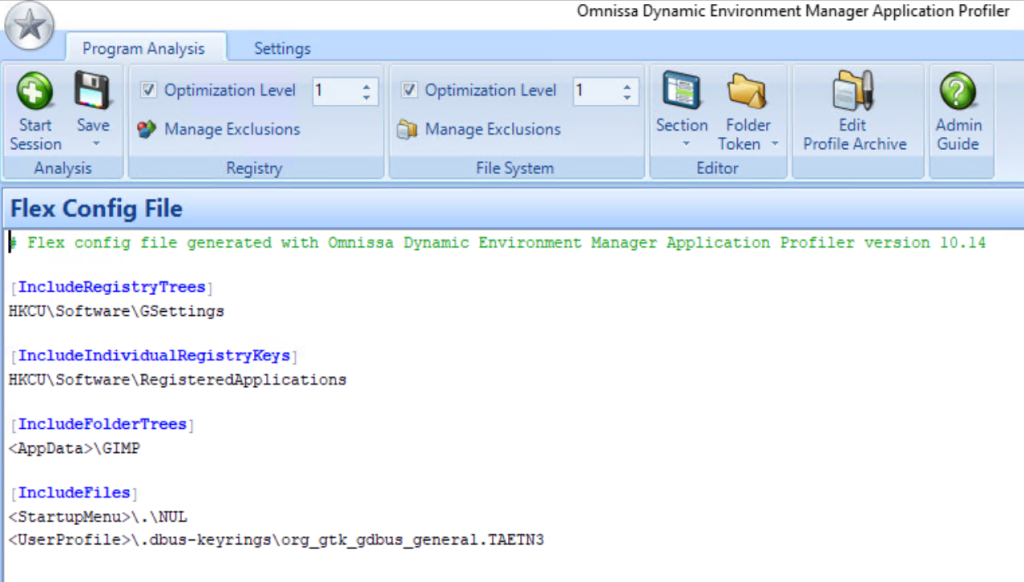Click the org_gtk_gdbus_general.TAETN3 file line
1024x582 pixels.
pos(276,540)
